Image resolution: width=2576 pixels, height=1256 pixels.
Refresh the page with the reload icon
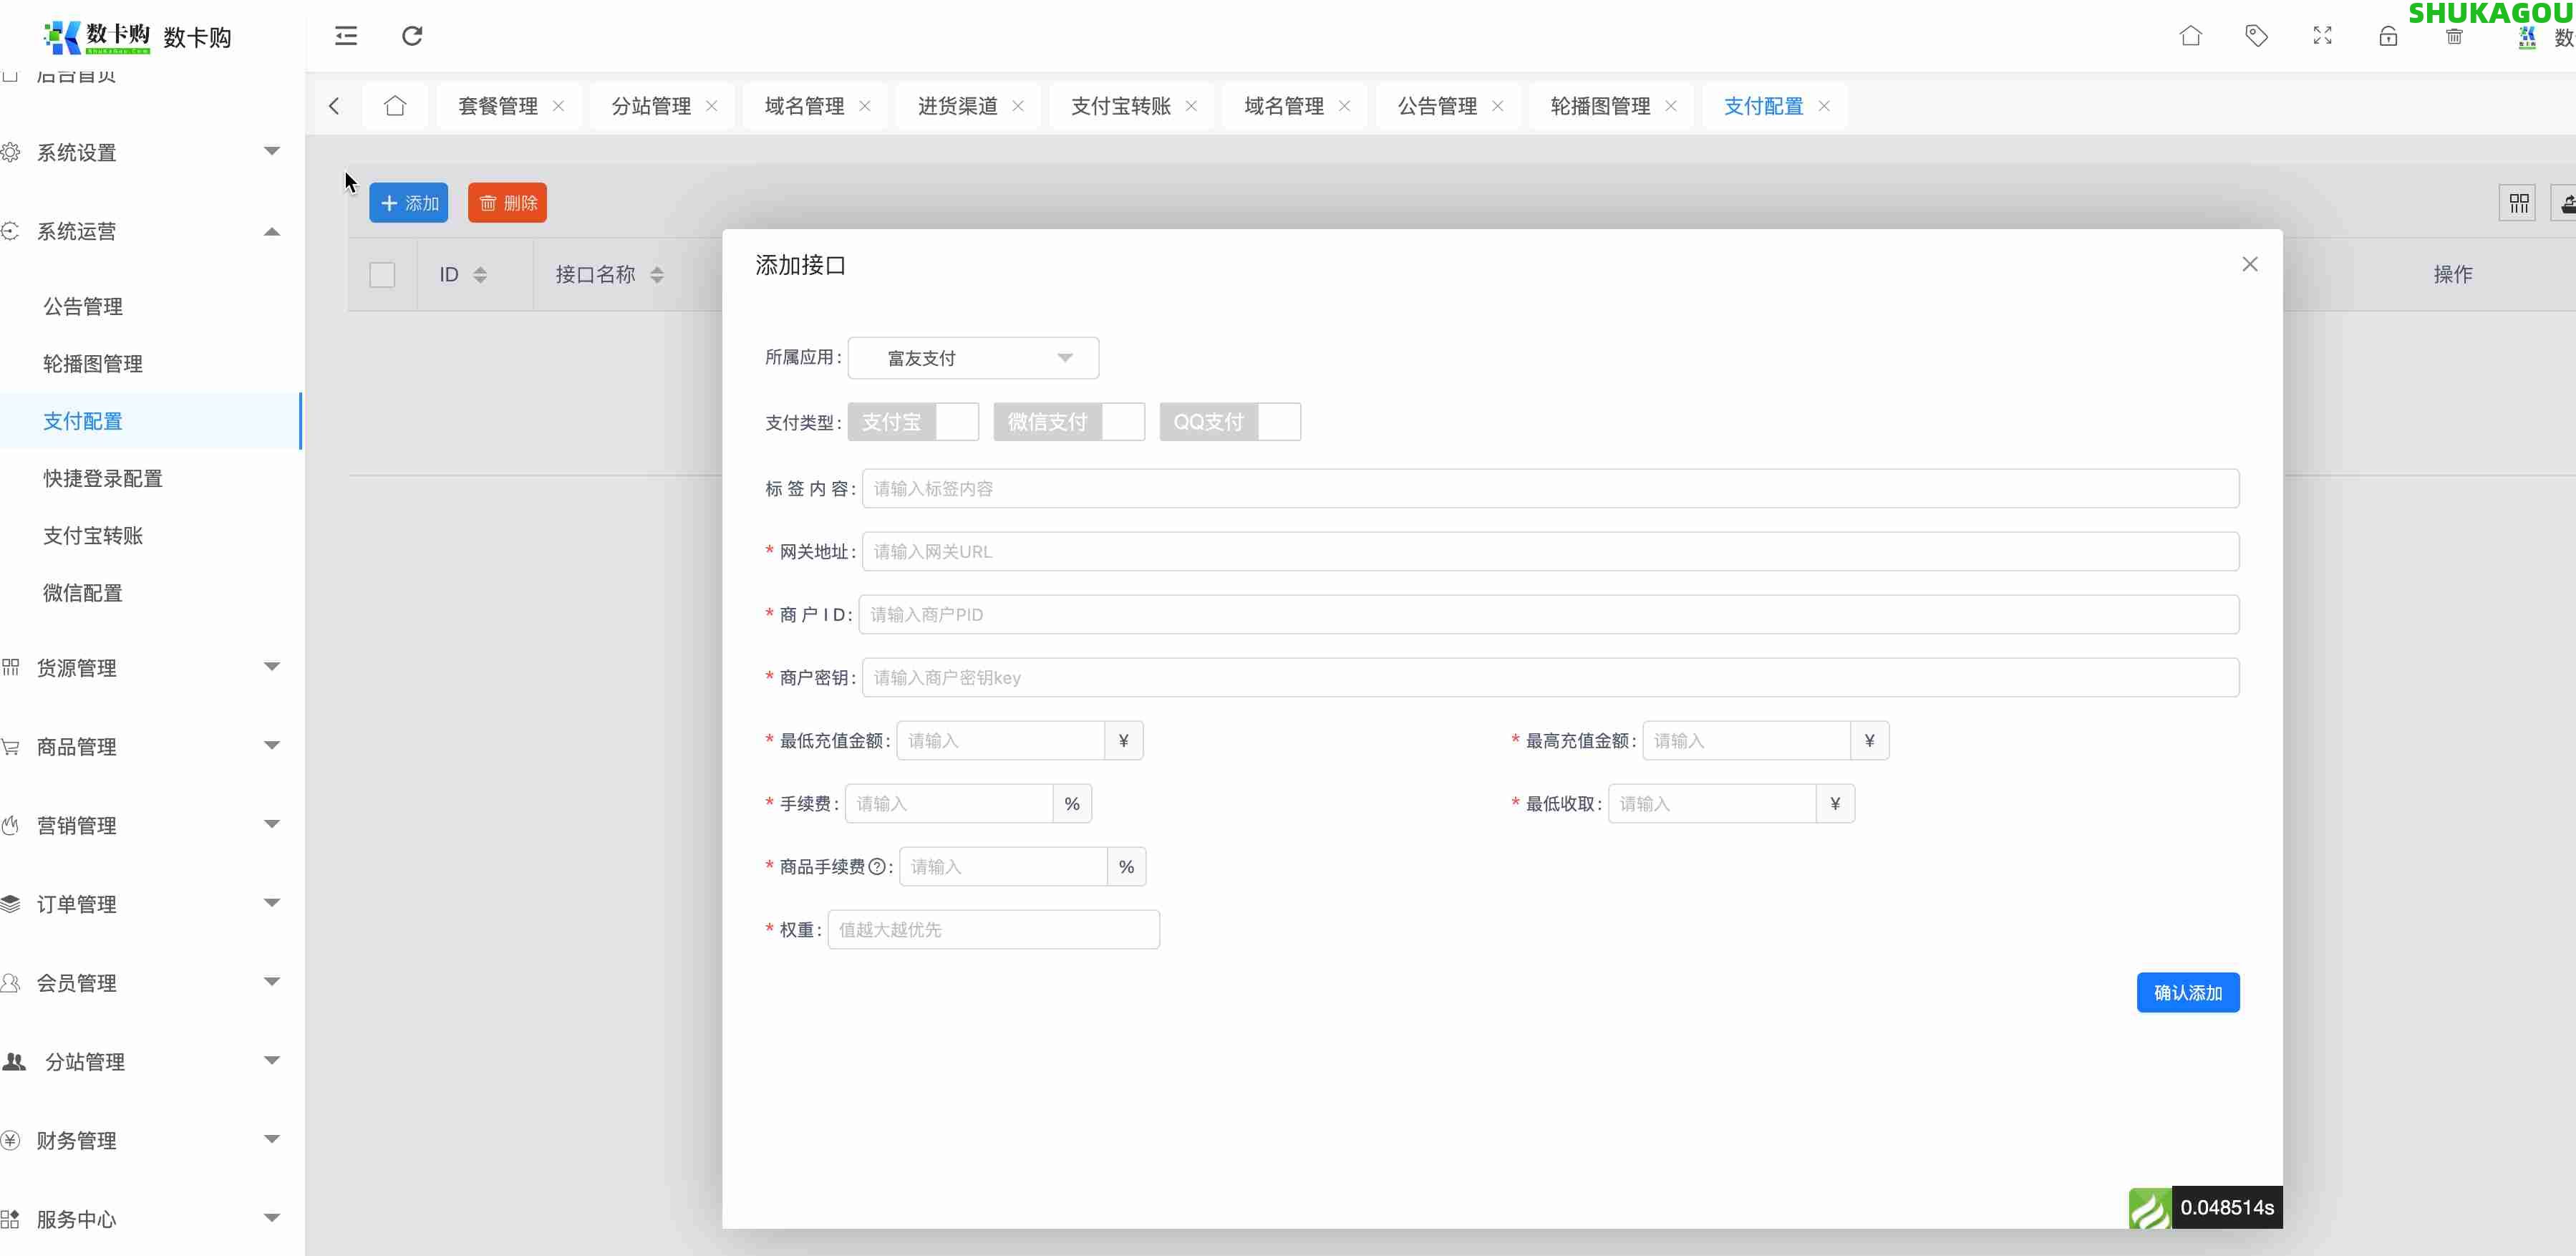click(x=410, y=36)
